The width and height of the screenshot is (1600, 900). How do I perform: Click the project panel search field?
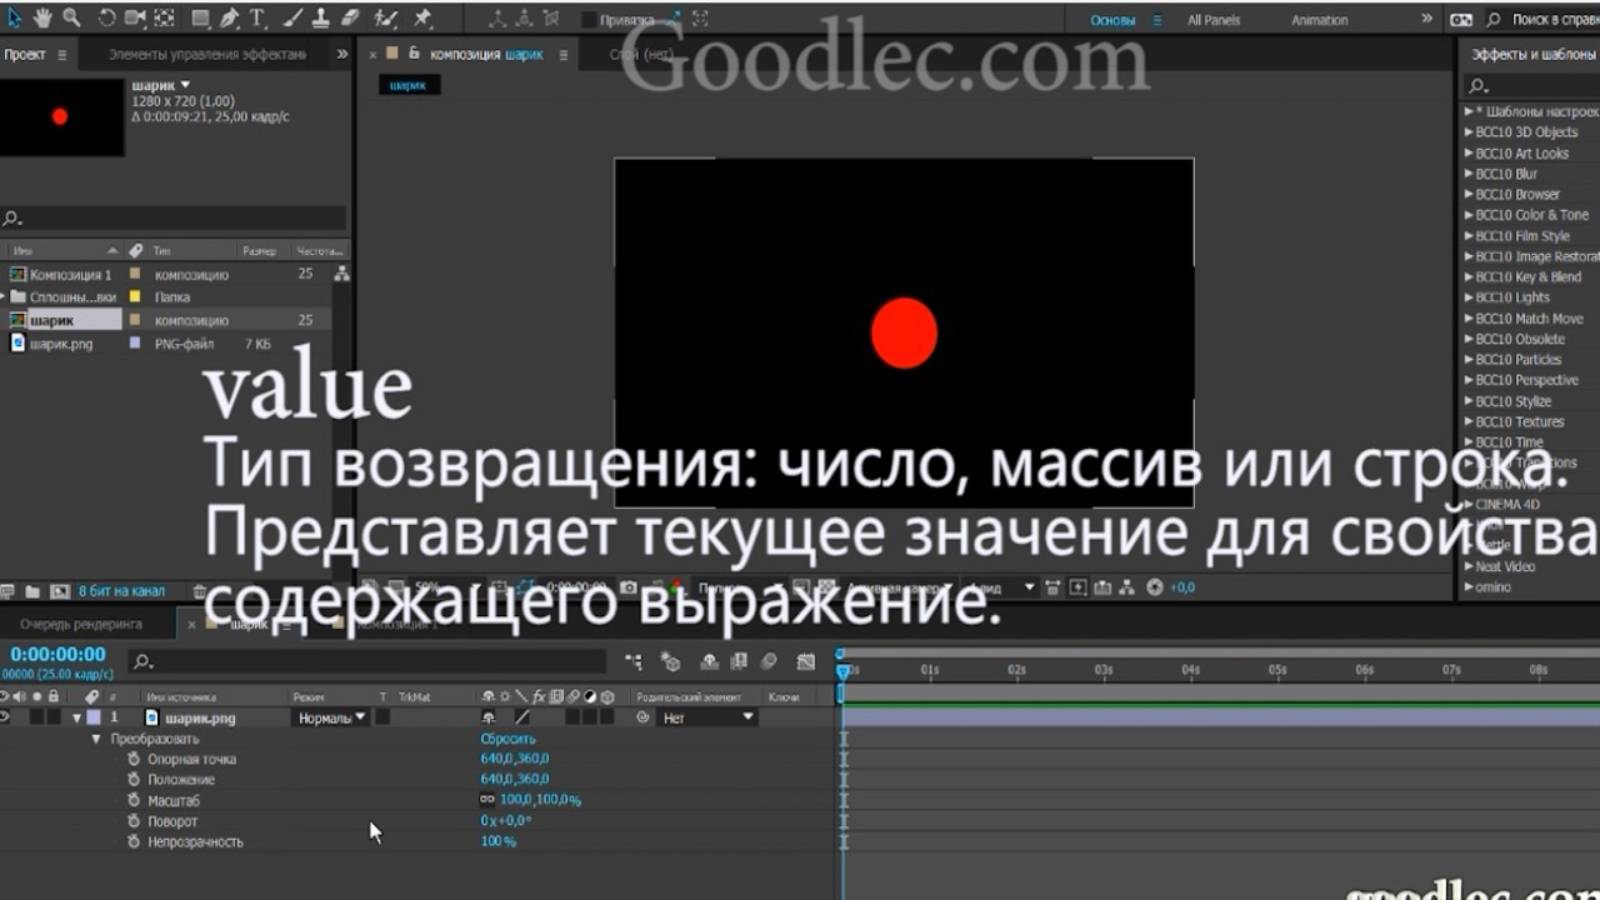[x=174, y=218]
